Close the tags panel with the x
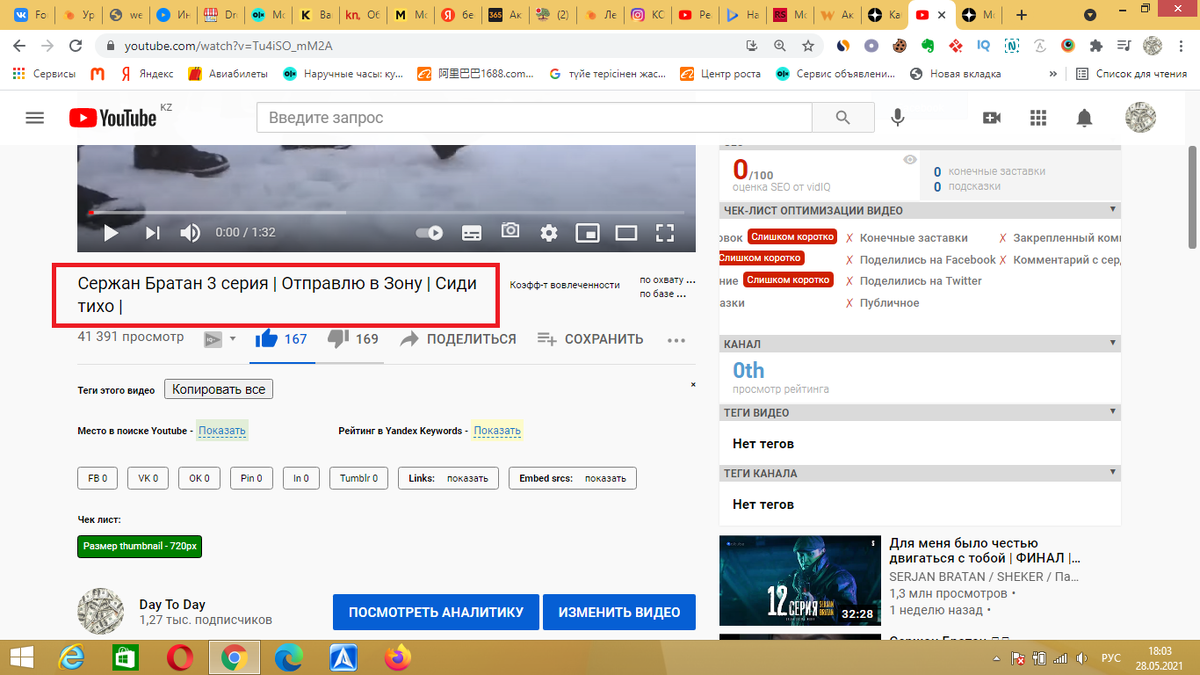The height and width of the screenshot is (675, 1200). tap(693, 385)
